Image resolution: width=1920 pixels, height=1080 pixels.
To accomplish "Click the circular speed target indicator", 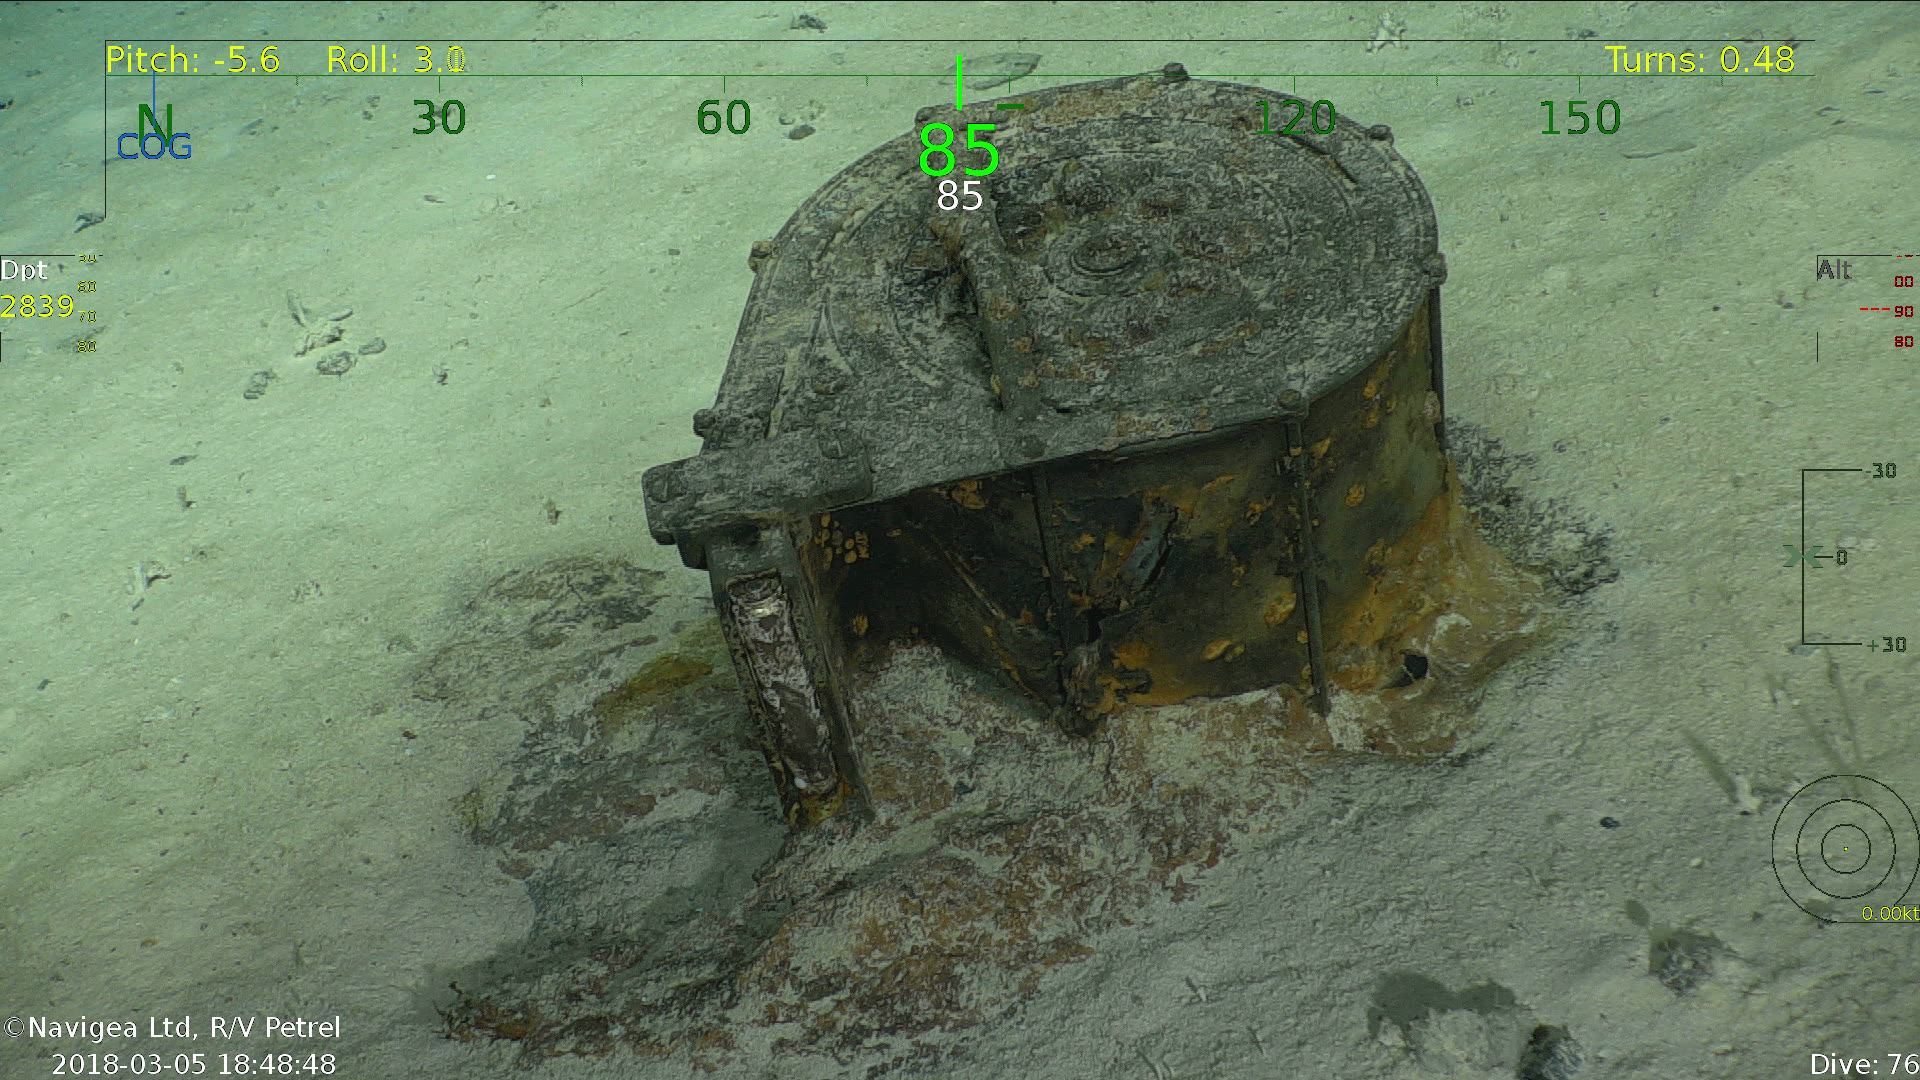I will point(1845,848).
